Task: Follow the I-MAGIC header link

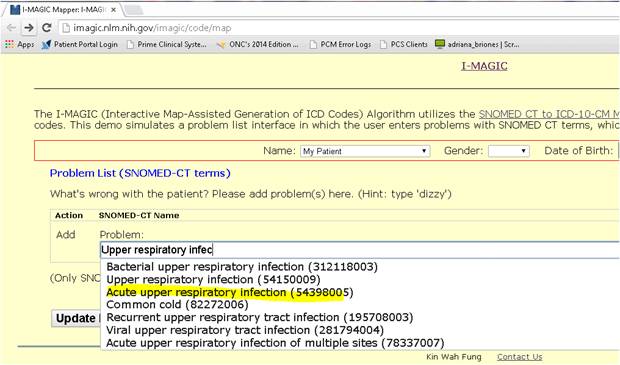Action: (x=484, y=66)
